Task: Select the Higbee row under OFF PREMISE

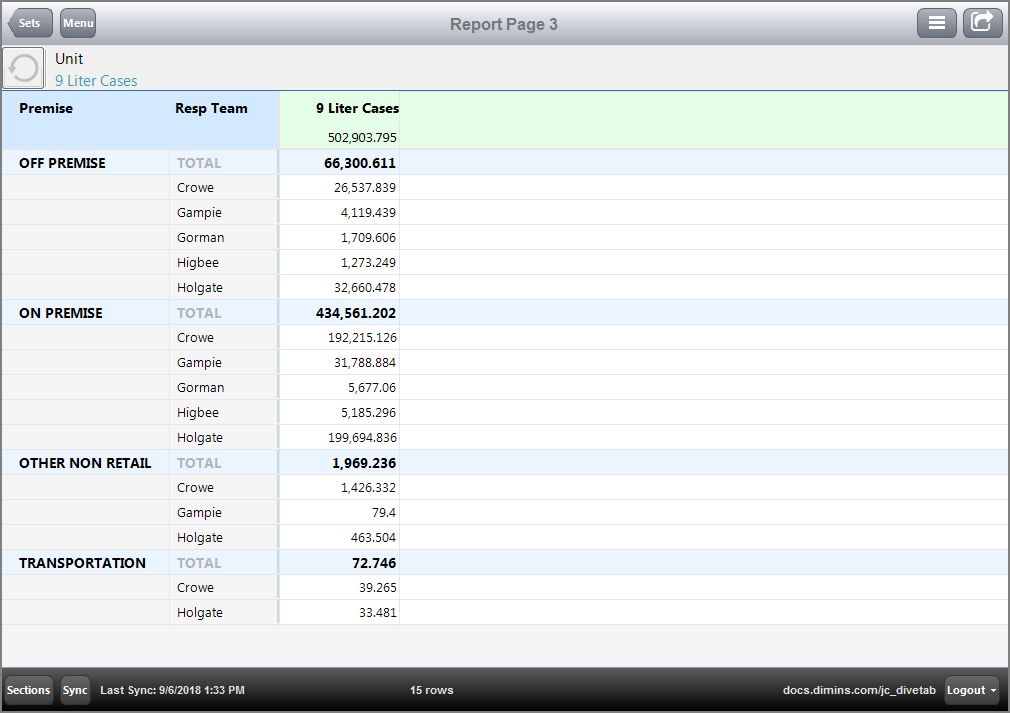Action: click(197, 262)
